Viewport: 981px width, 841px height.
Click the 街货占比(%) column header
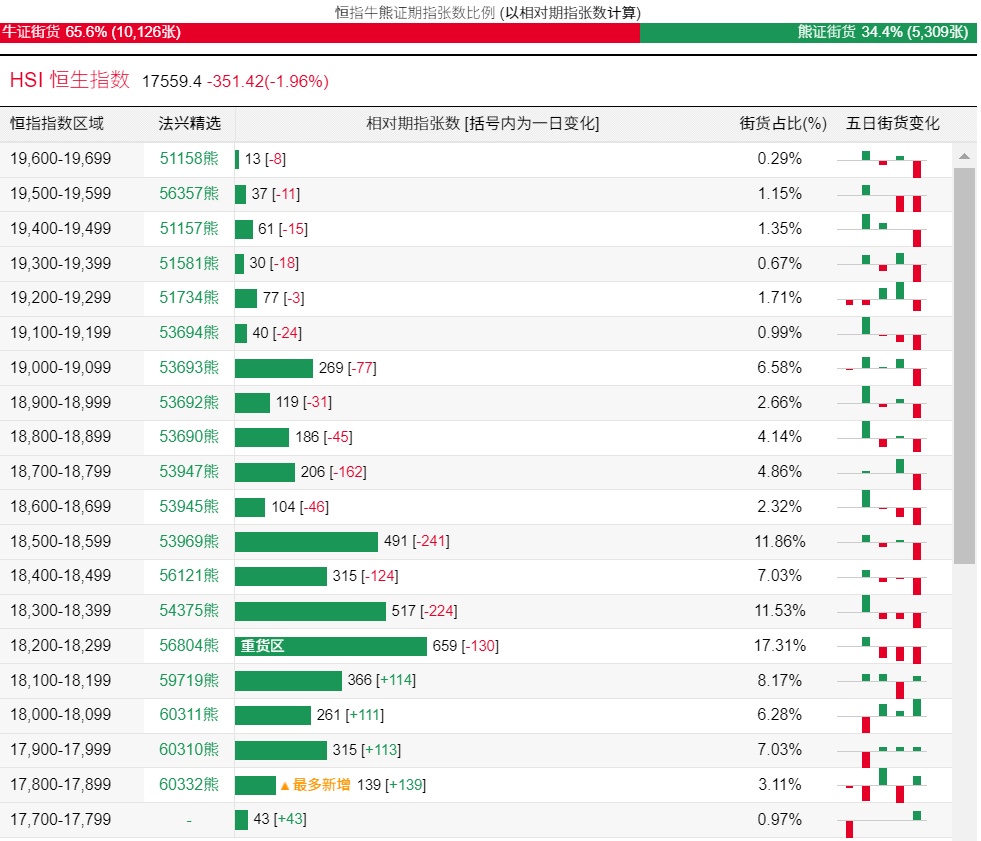pos(783,124)
